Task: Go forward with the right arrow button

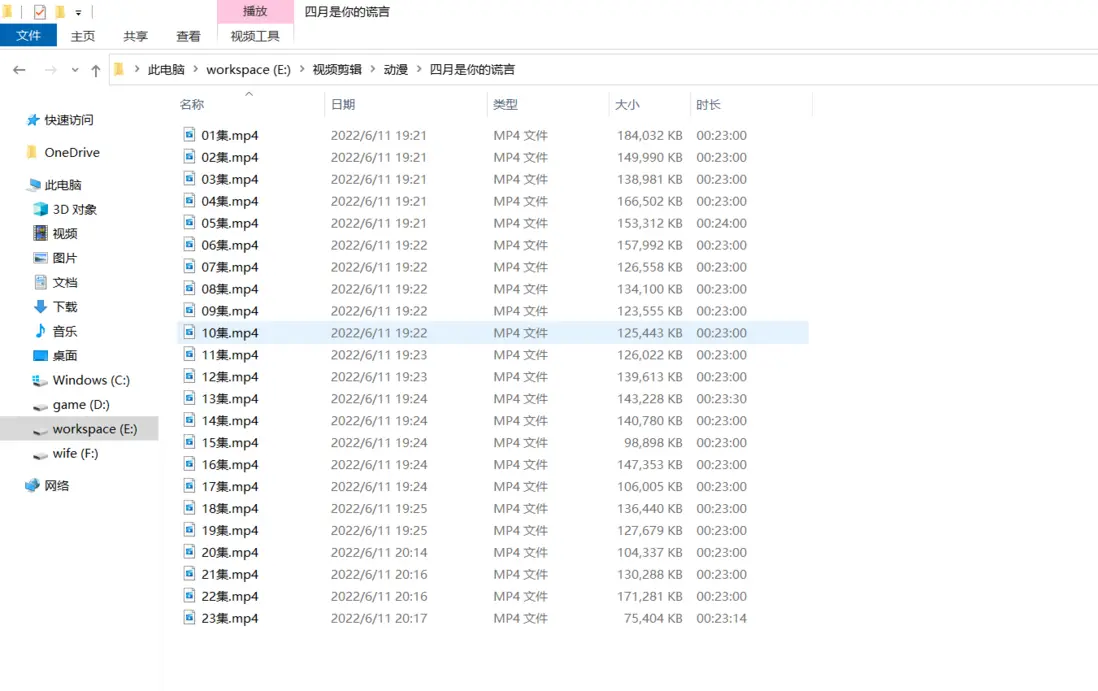Action: pos(50,69)
